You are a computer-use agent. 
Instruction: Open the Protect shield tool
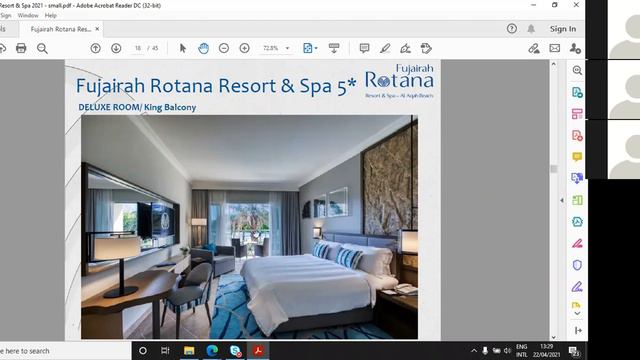tap(577, 265)
